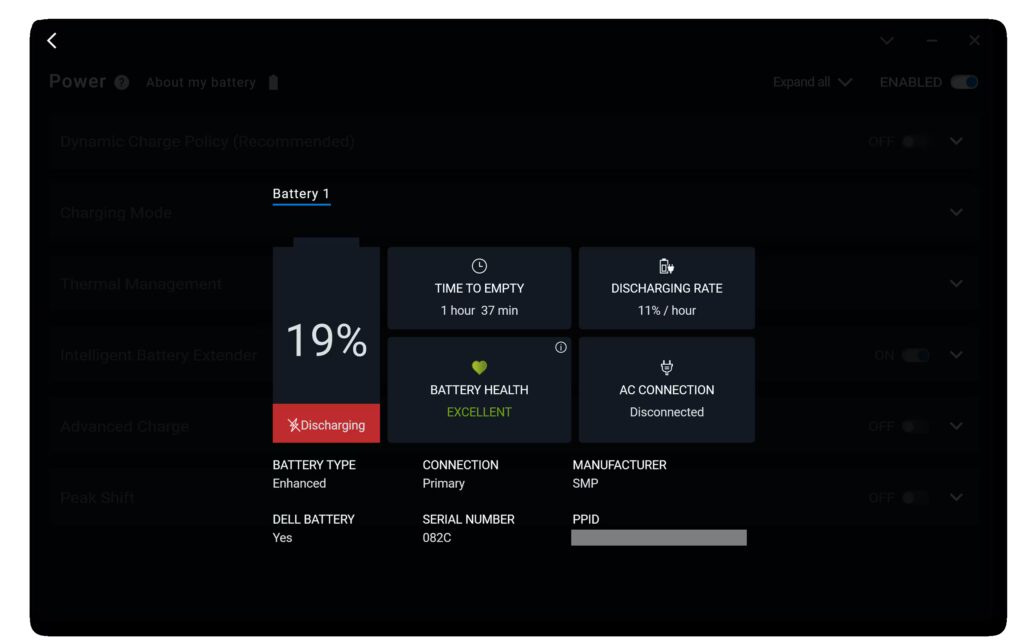Click the red Discharging status button
This screenshot has width=1024, height=640.
tap(326, 424)
